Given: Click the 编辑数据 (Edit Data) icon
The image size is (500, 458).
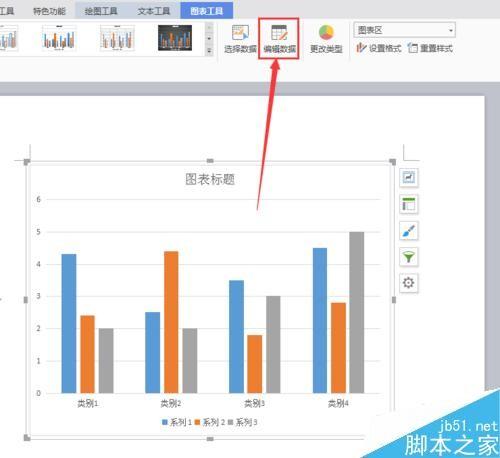Looking at the screenshot, I should (x=279, y=33).
